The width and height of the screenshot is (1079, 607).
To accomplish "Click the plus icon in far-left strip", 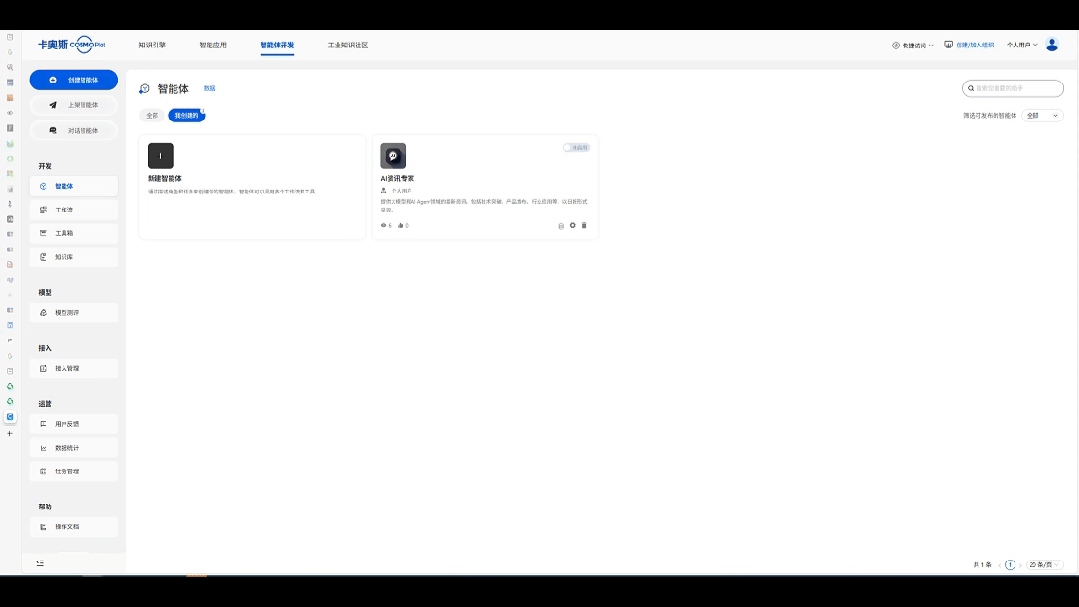I will (10, 434).
